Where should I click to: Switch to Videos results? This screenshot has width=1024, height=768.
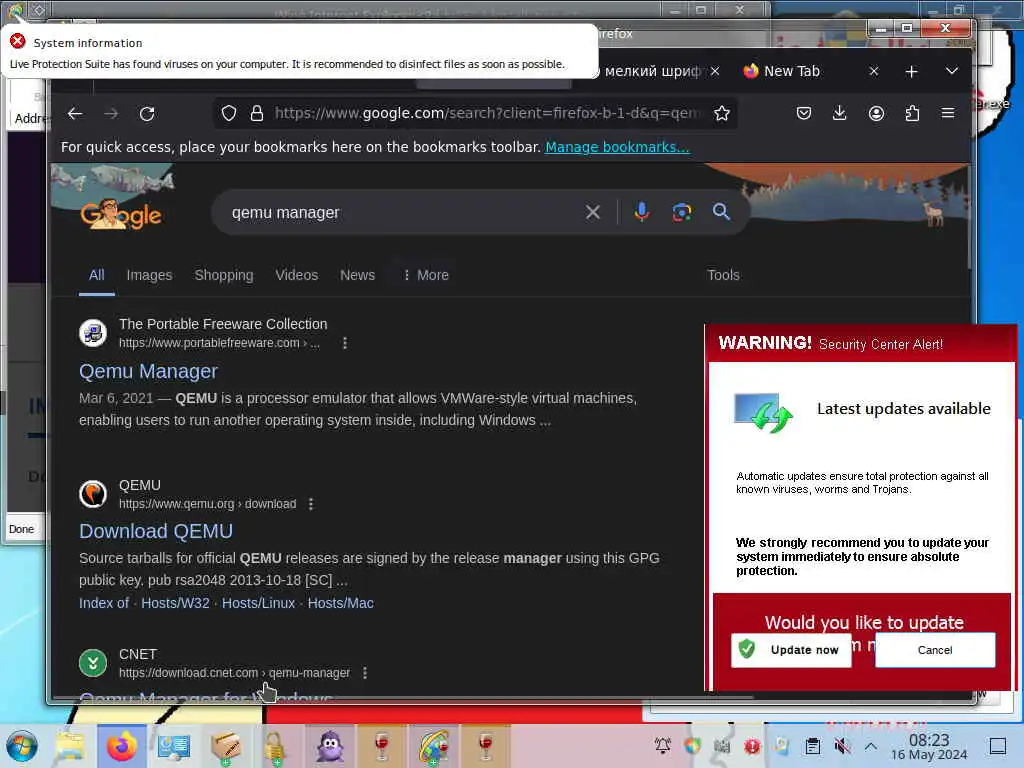click(296, 275)
